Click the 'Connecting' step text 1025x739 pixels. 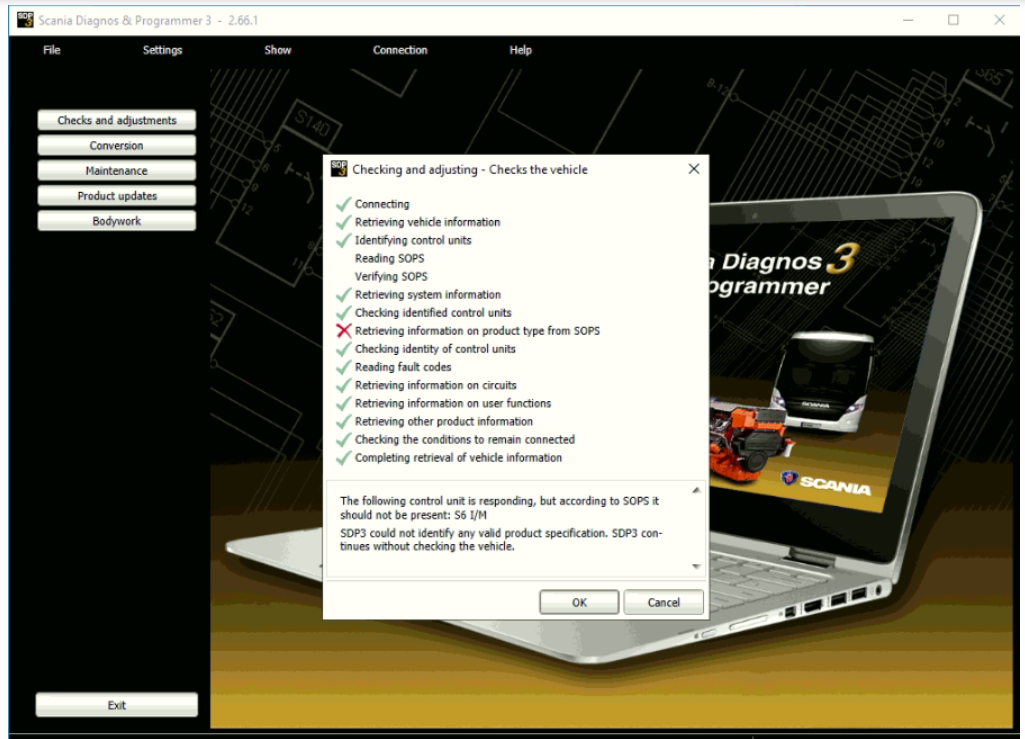pos(382,204)
